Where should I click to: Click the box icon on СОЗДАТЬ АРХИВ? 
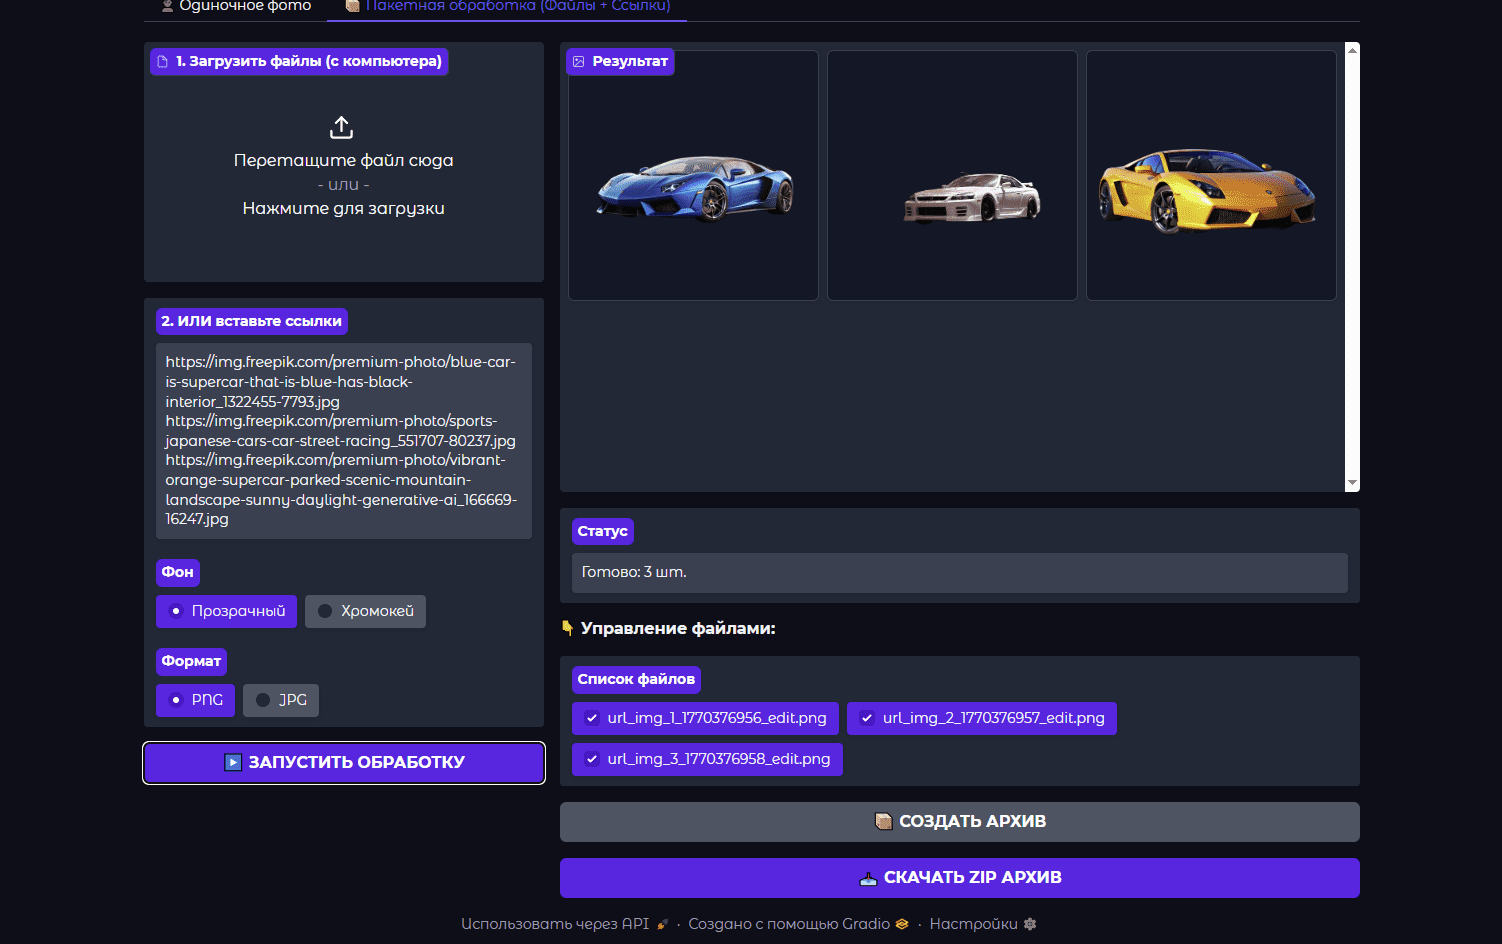click(x=883, y=821)
